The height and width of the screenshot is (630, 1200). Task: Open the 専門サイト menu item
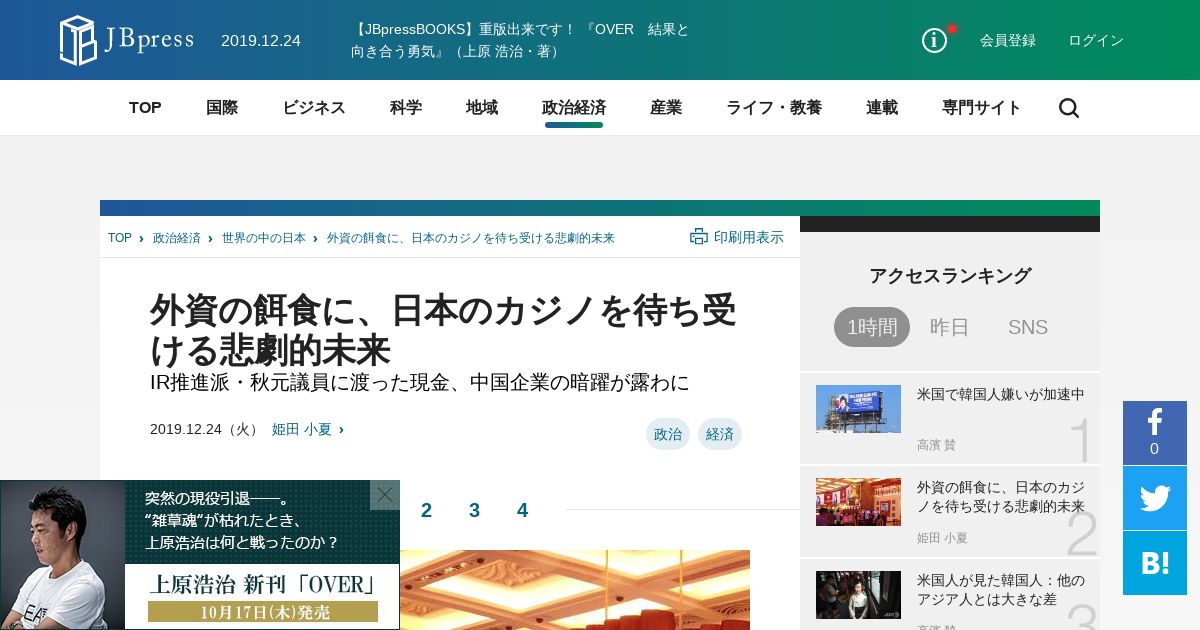[982, 108]
